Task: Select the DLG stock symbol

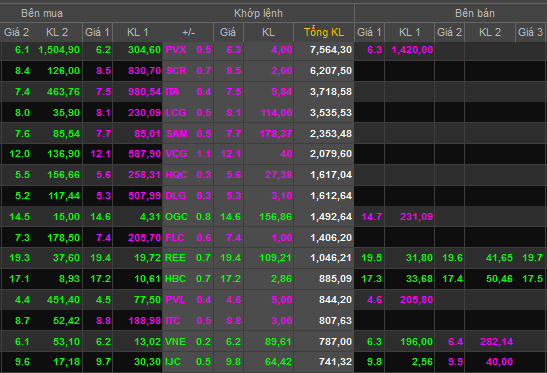Action: [175, 195]
